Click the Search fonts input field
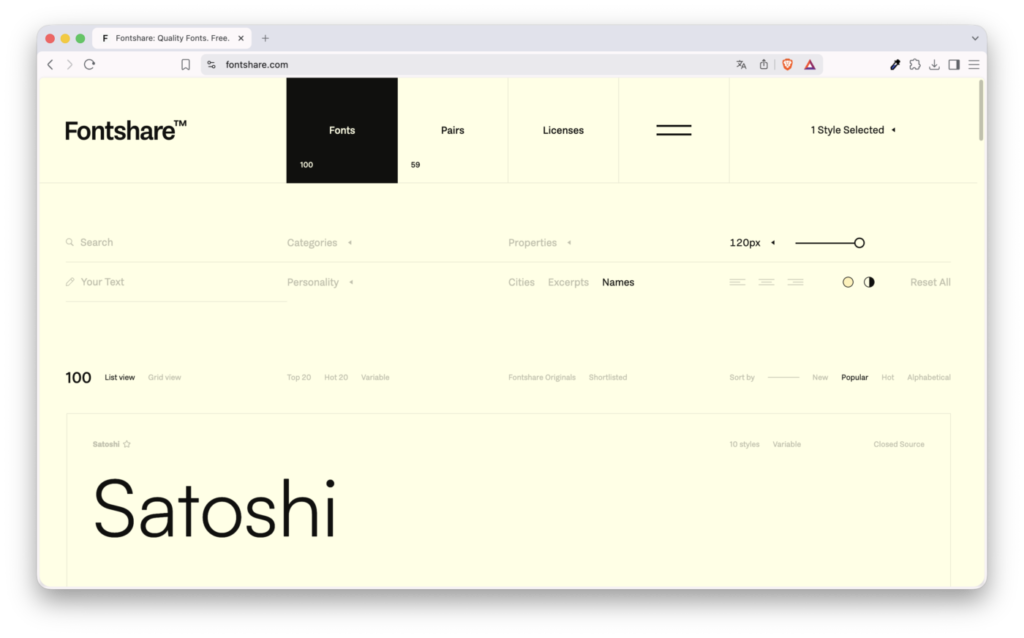Screen dimensions: 1024x638 pyautogui.click(x=150, y=242)
